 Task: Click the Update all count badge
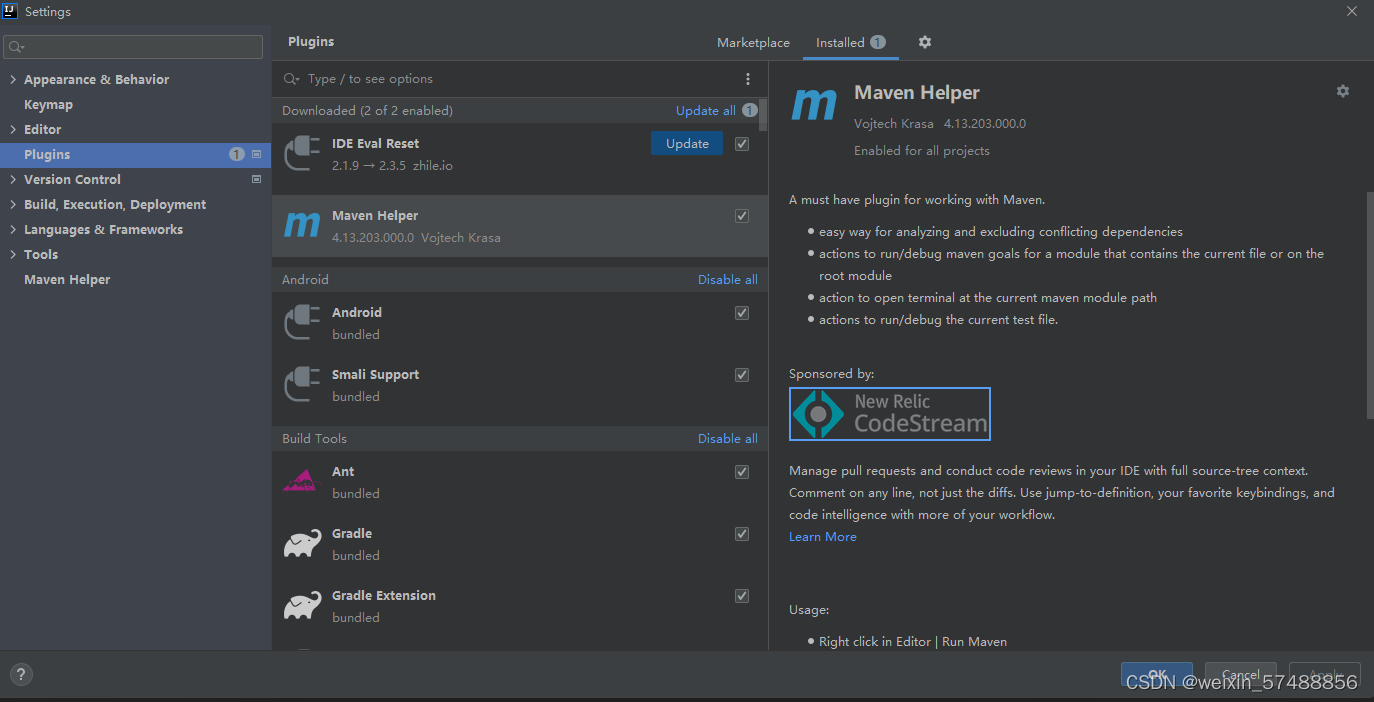[749, 111]
